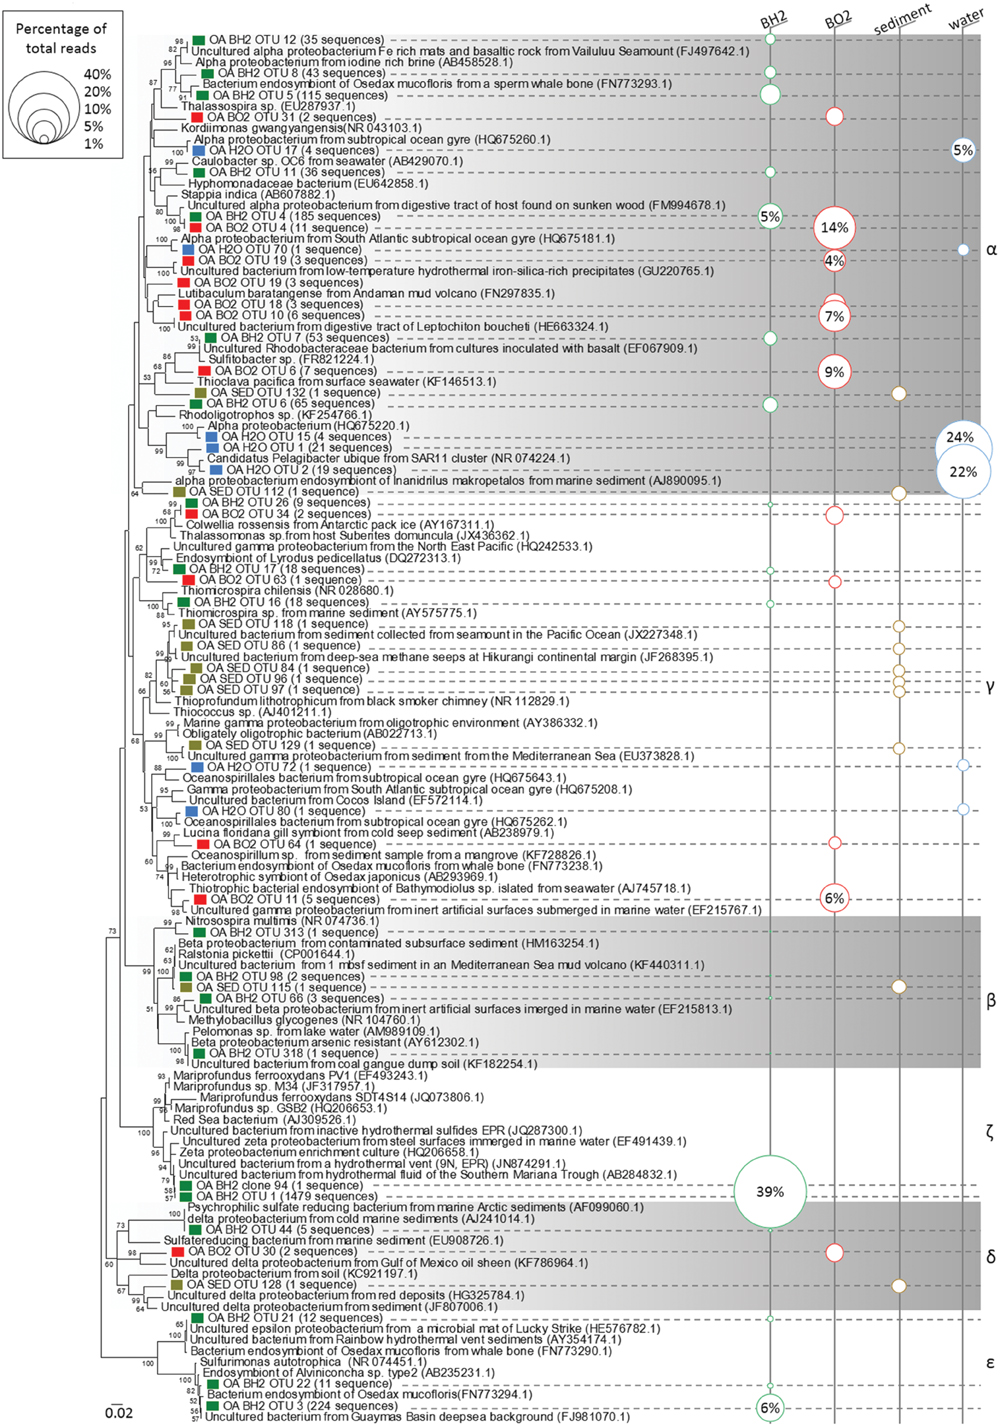Click the beta (β) class label
This screenshot has width=1000, height=1426.
click(991, 1000)
